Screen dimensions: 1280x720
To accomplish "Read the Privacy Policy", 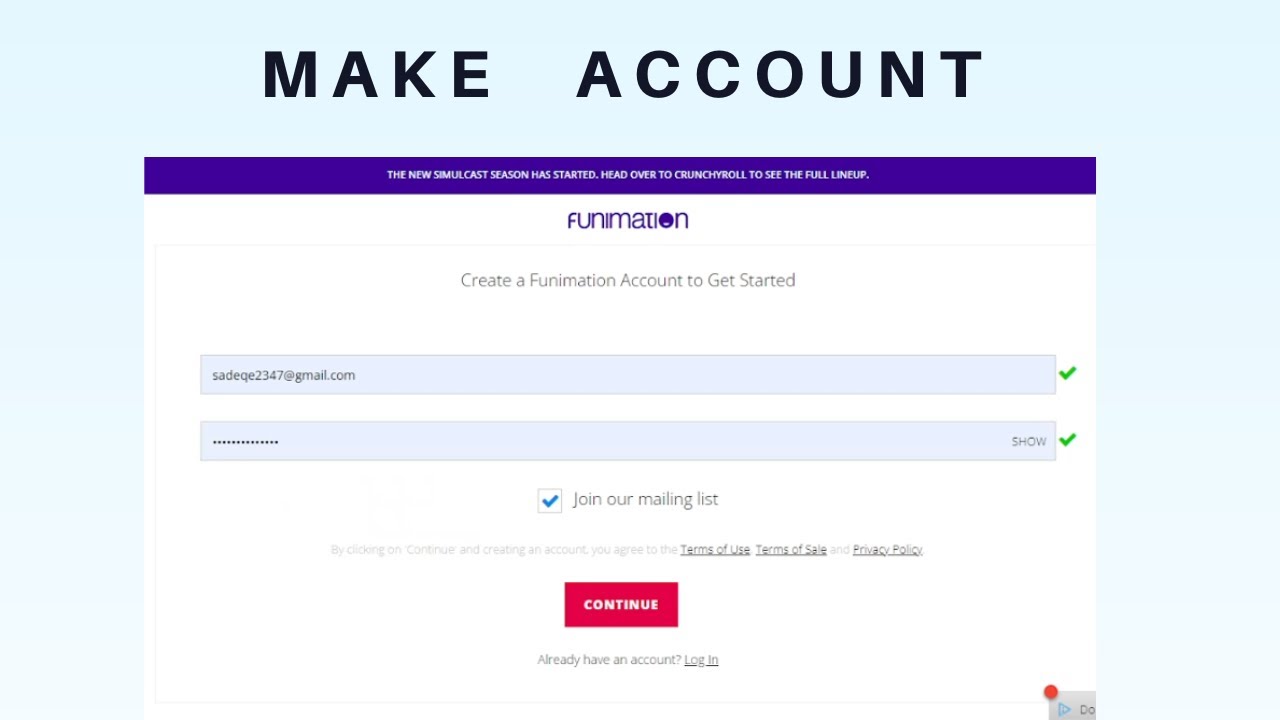I will pyautogui.click(x=887, y=549).
